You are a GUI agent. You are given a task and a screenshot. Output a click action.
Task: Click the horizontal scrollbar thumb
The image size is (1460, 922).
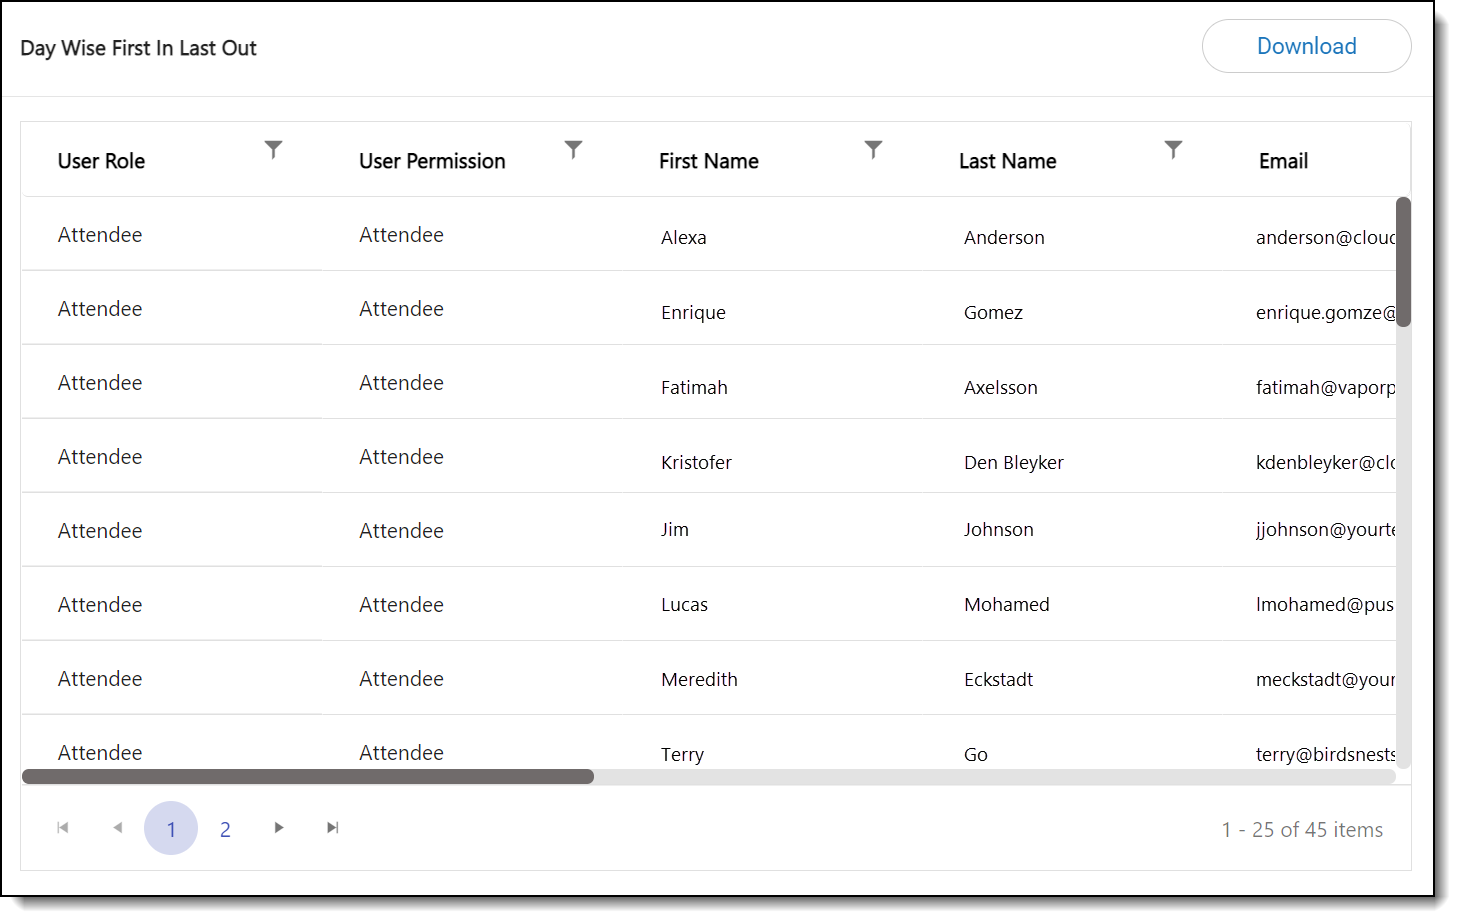pyautogui.click(x=308, y=777)
